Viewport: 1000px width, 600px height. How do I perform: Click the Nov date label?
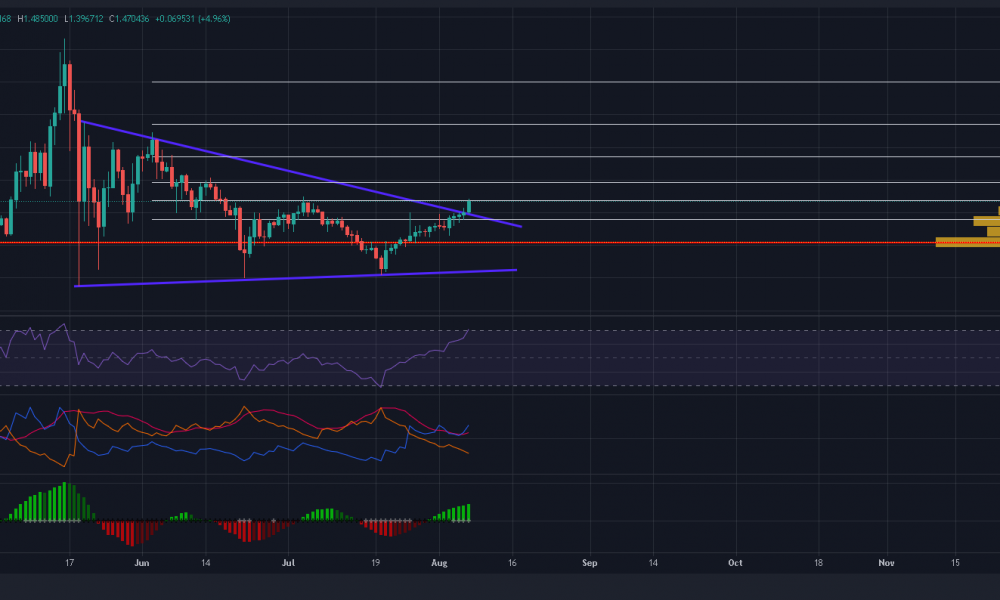tap(886, 562)
